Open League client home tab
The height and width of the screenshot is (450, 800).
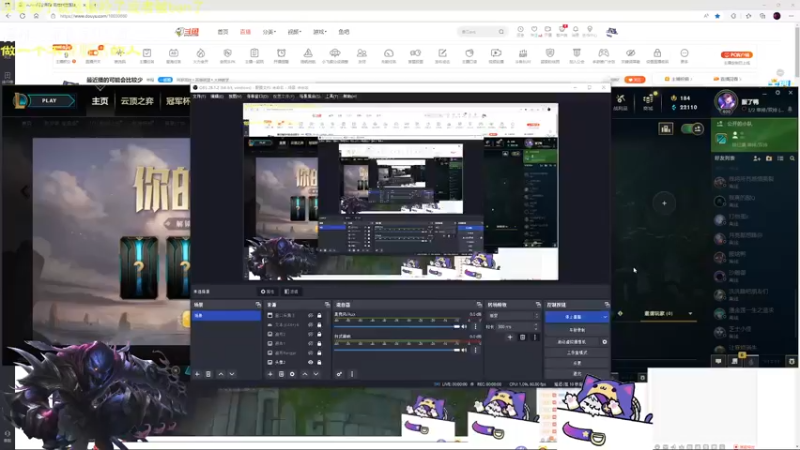coord(100,101)
